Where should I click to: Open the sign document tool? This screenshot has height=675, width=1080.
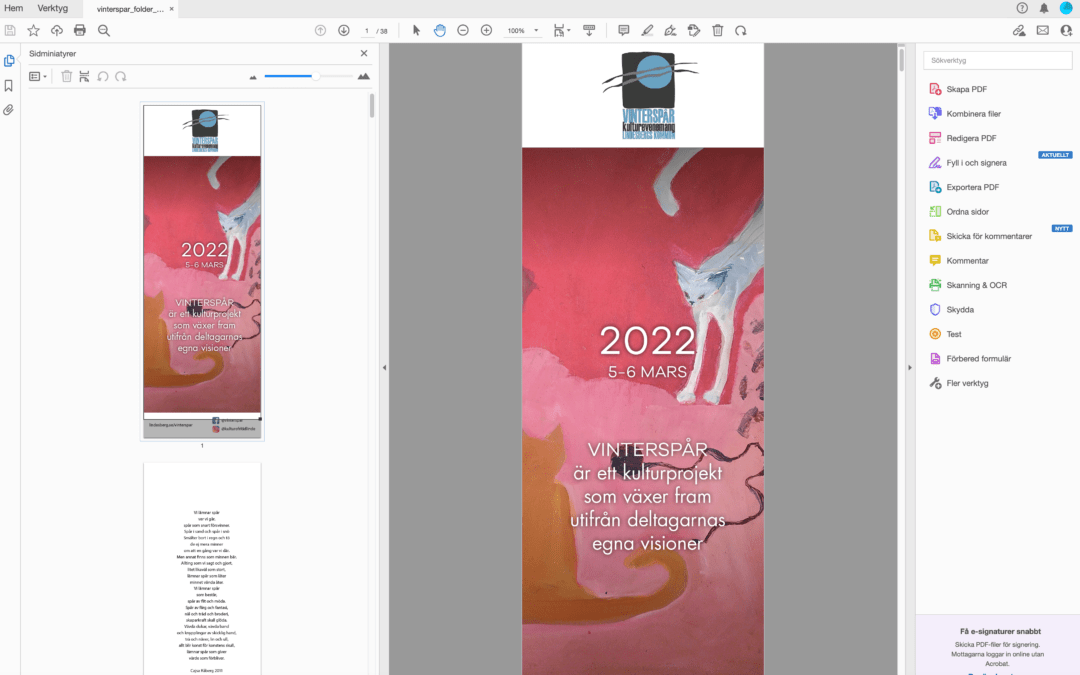click(x=670, y=30)
